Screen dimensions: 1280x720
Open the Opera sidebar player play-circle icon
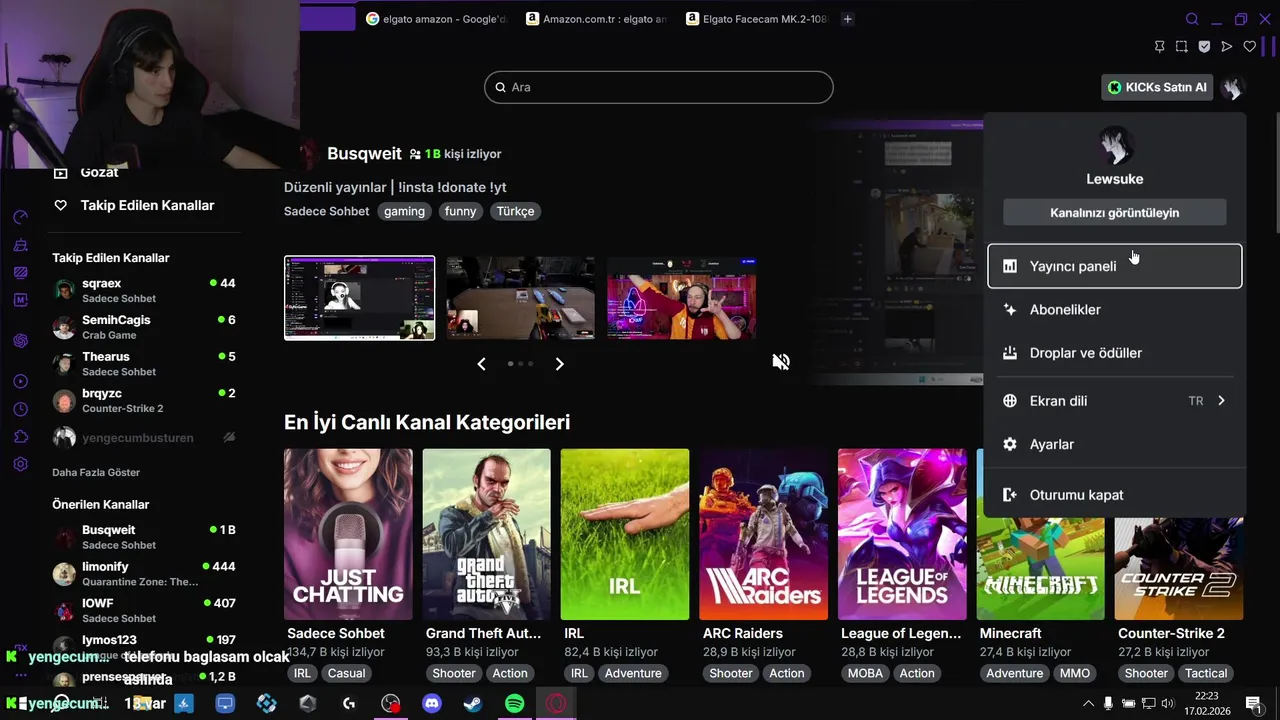tap(21, 381)
